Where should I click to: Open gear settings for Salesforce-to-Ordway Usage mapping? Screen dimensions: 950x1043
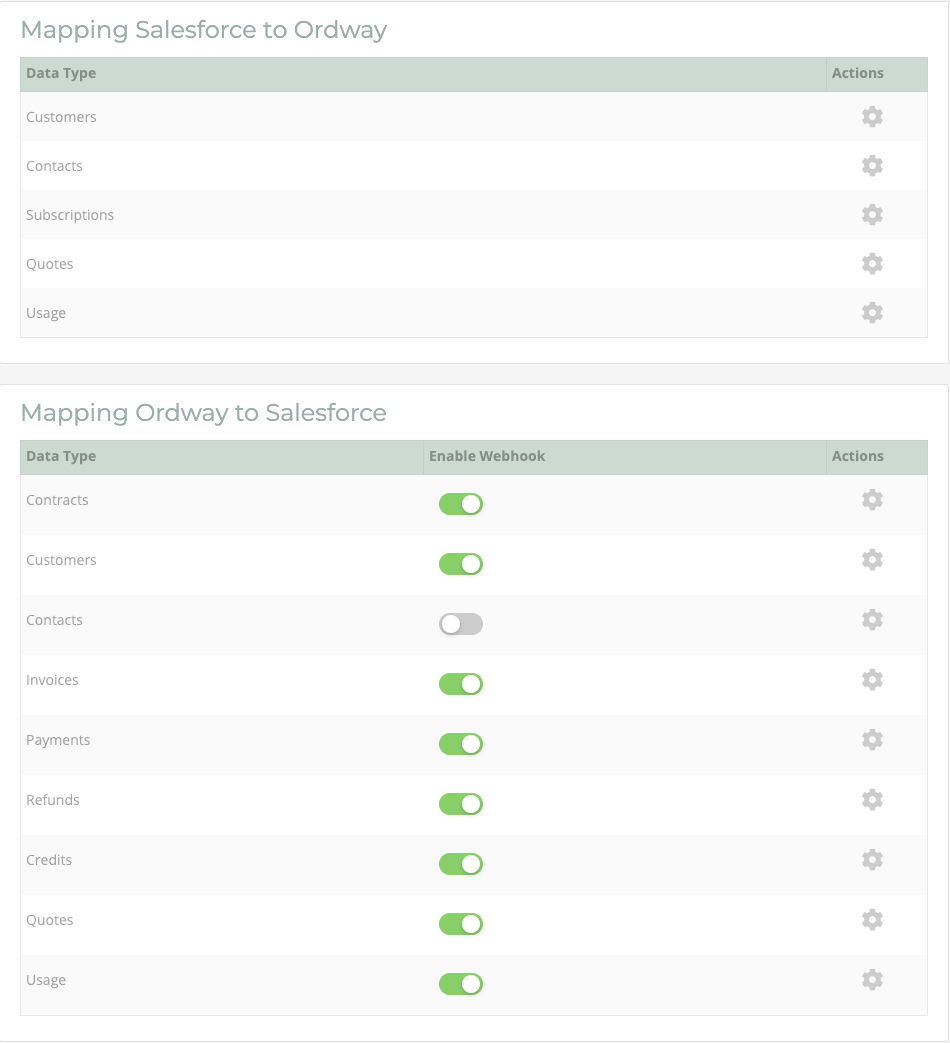(872, 313)
